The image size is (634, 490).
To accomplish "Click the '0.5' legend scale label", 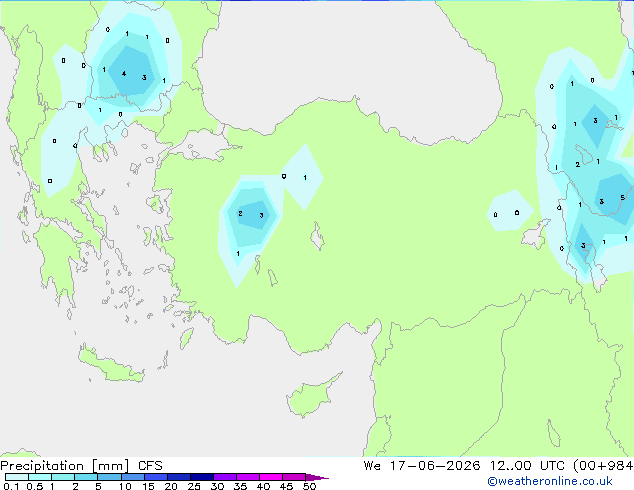I will pyautogui.click(x=35, y=486).
